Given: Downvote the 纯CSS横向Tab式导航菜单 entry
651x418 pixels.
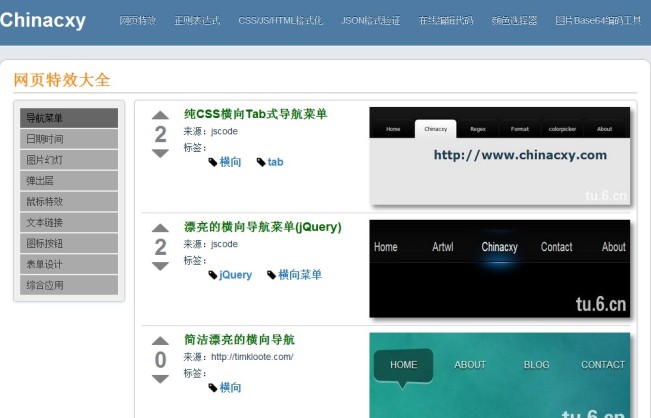Looking at the screenshot, I should [x=160, y=153].
